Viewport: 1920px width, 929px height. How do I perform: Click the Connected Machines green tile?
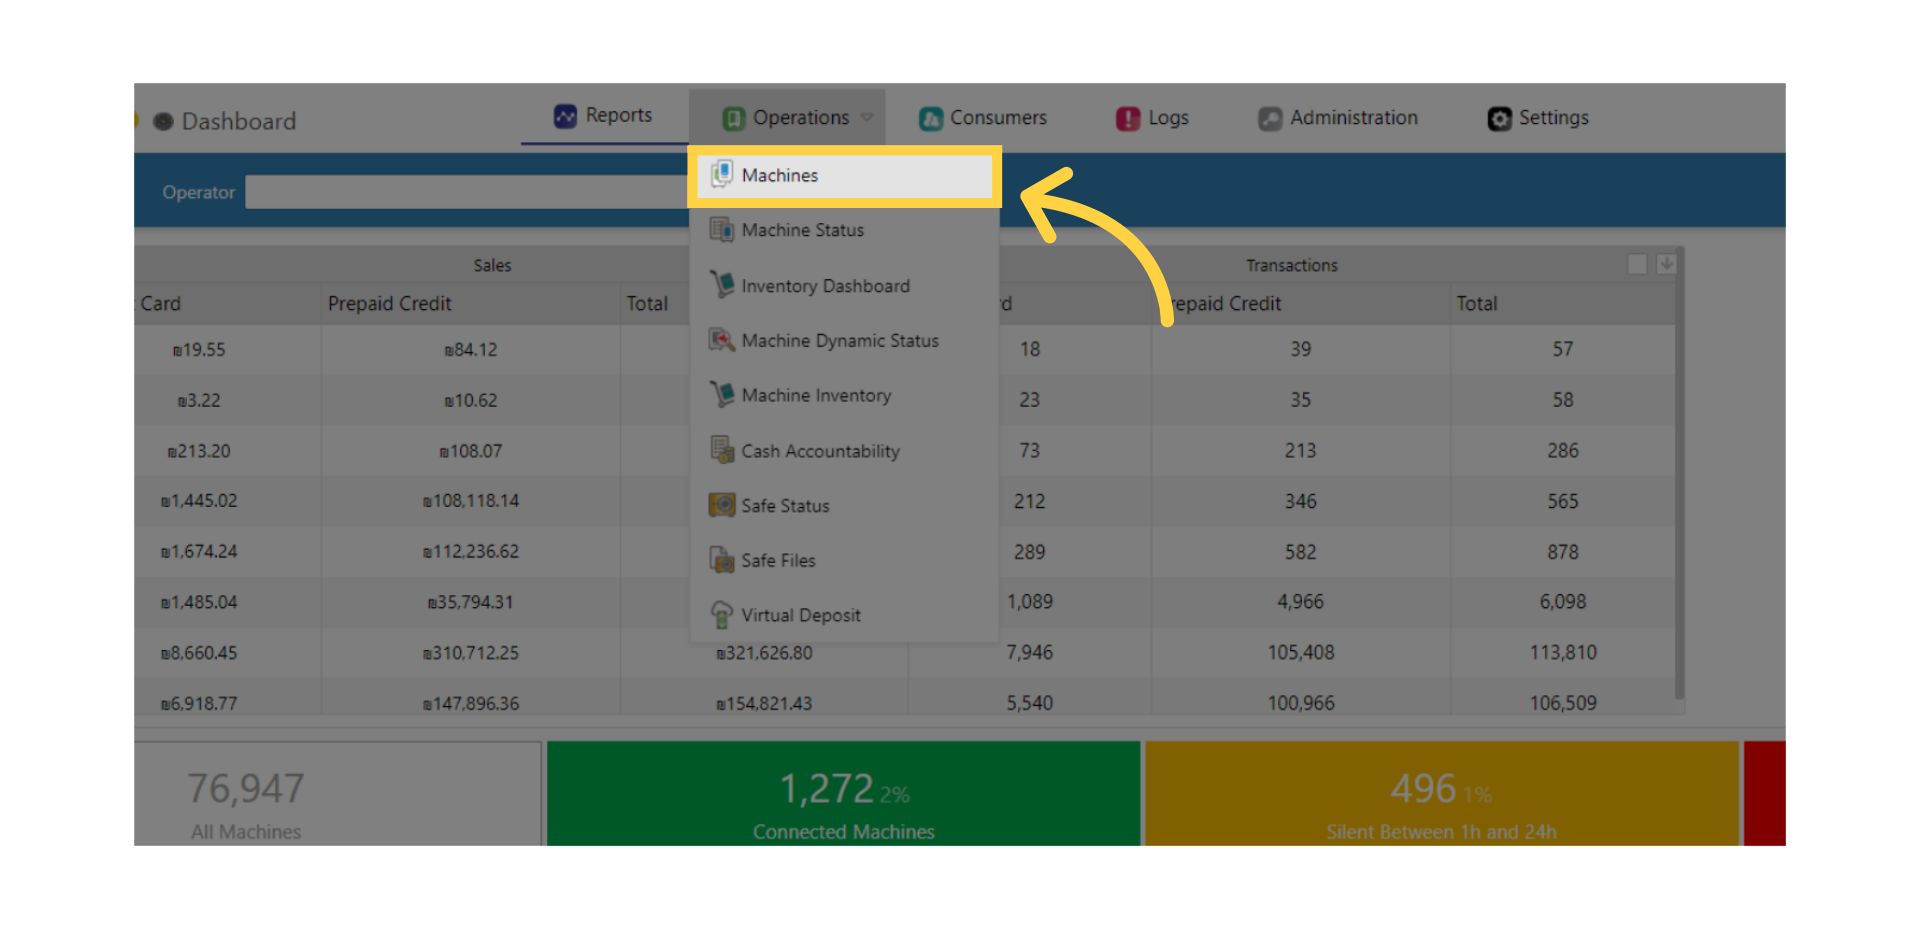click(x=843, y=793)
